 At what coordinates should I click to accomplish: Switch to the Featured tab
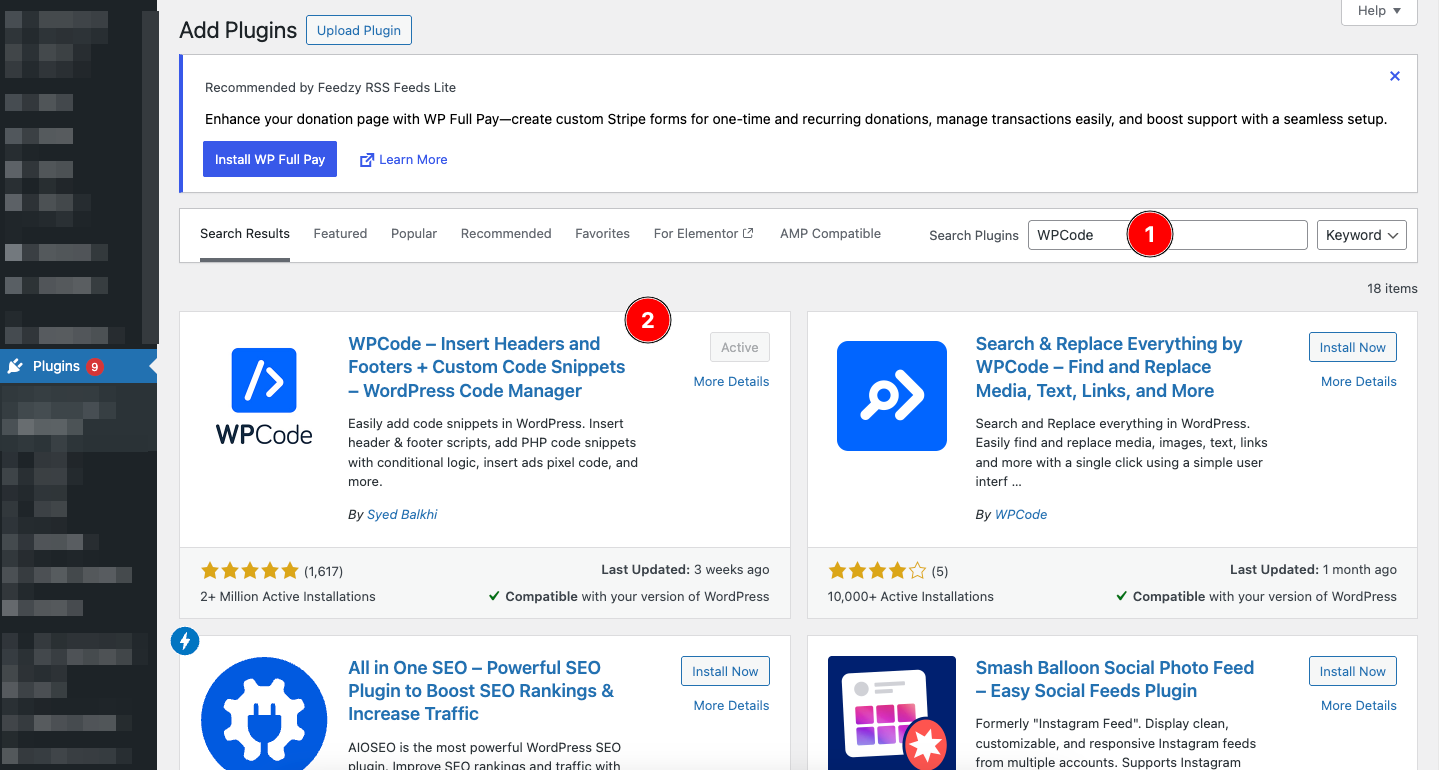click(x=340, y=234)
